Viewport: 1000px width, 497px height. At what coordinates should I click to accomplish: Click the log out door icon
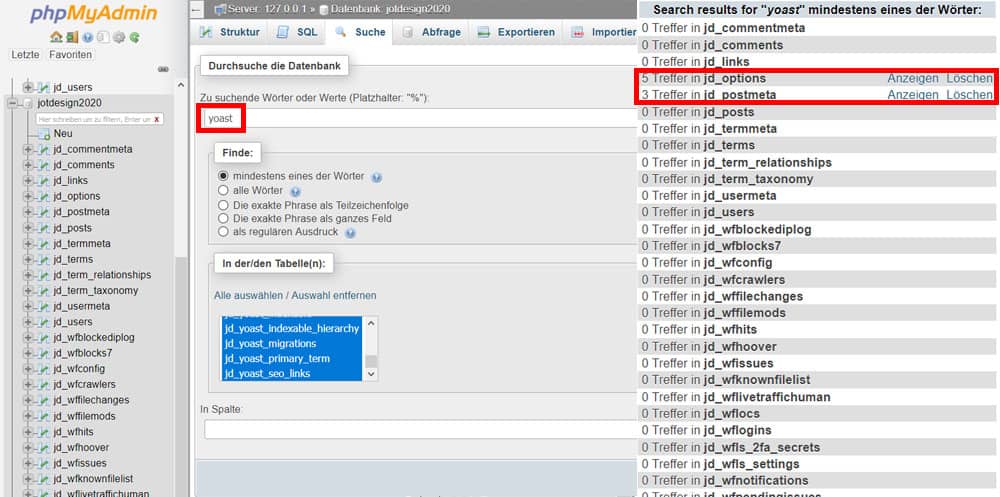[x=71, y=38]
